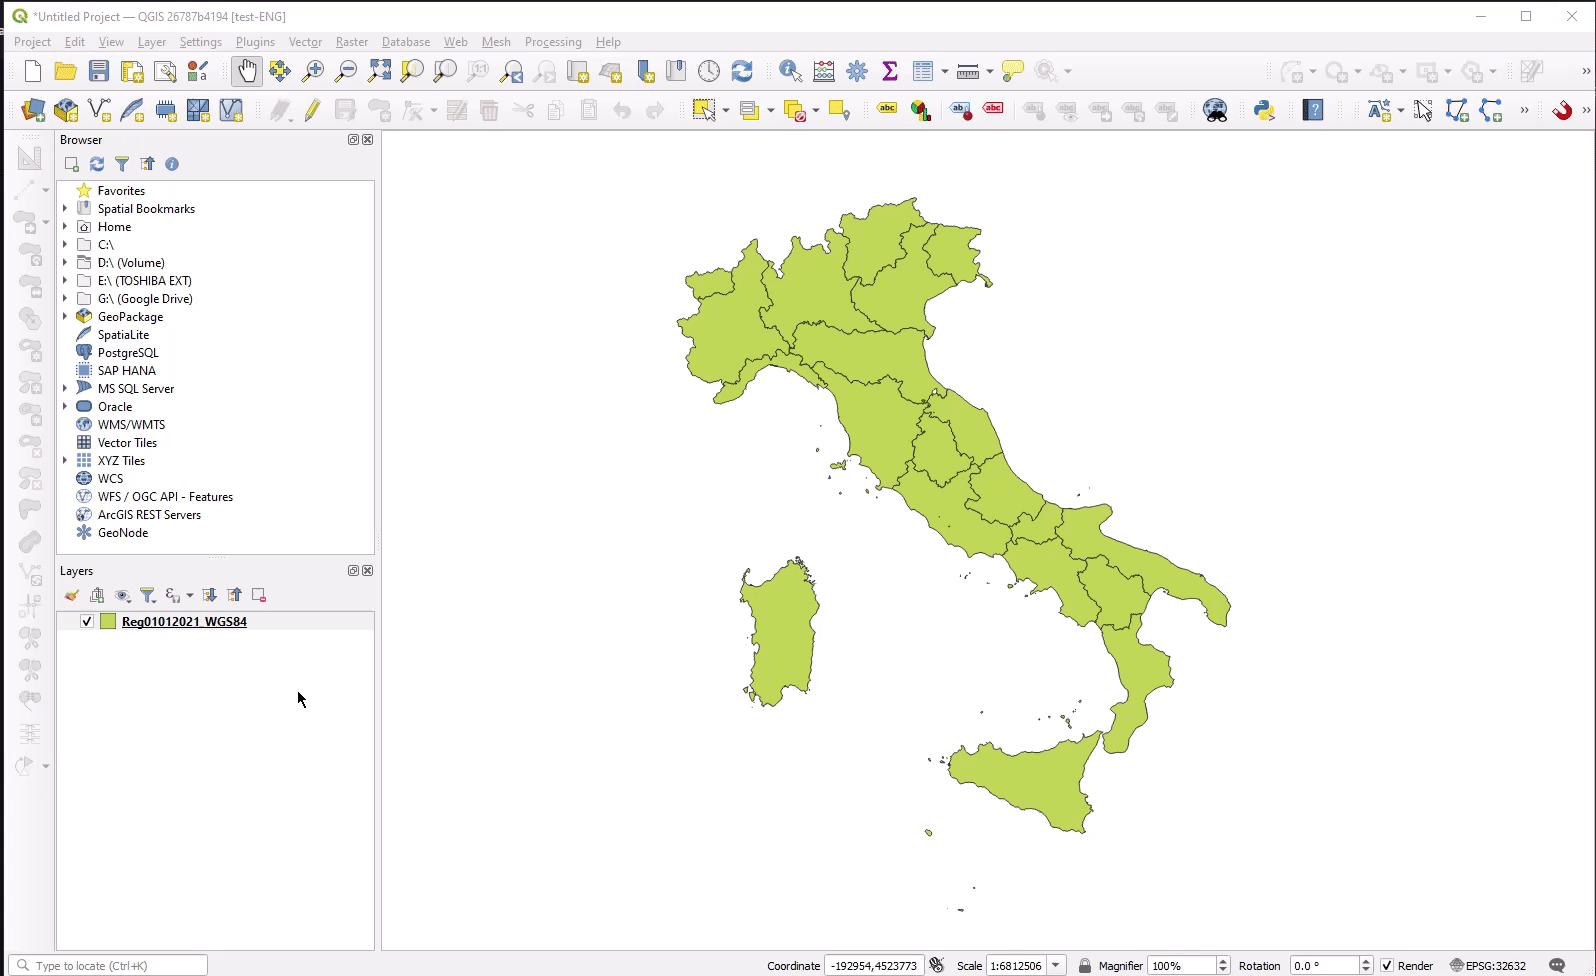Click the Toggle Editing pencil icon

(312, 110)
